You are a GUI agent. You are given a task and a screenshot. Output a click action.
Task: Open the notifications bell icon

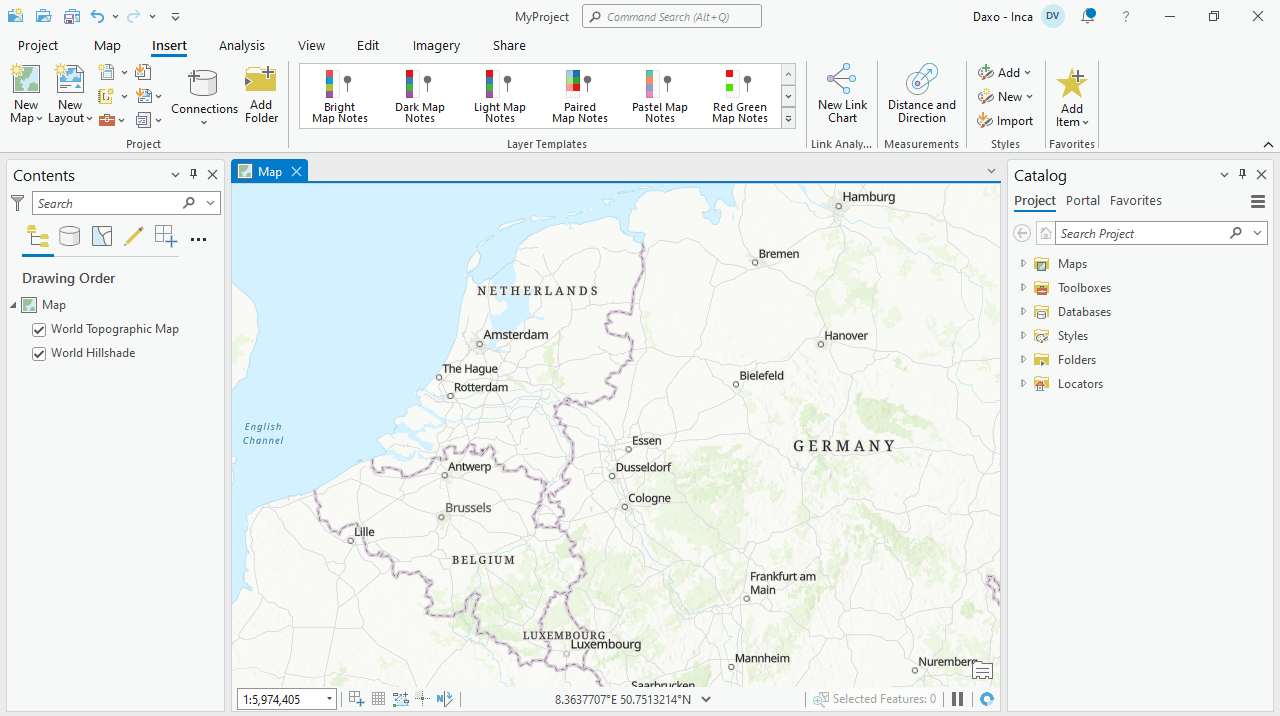pos(1088,16)
